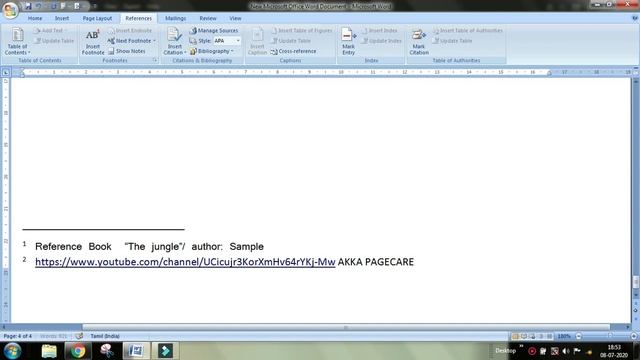Click Update Table in the Captions group
Screen dimensions: 640x360
point(291,41)
